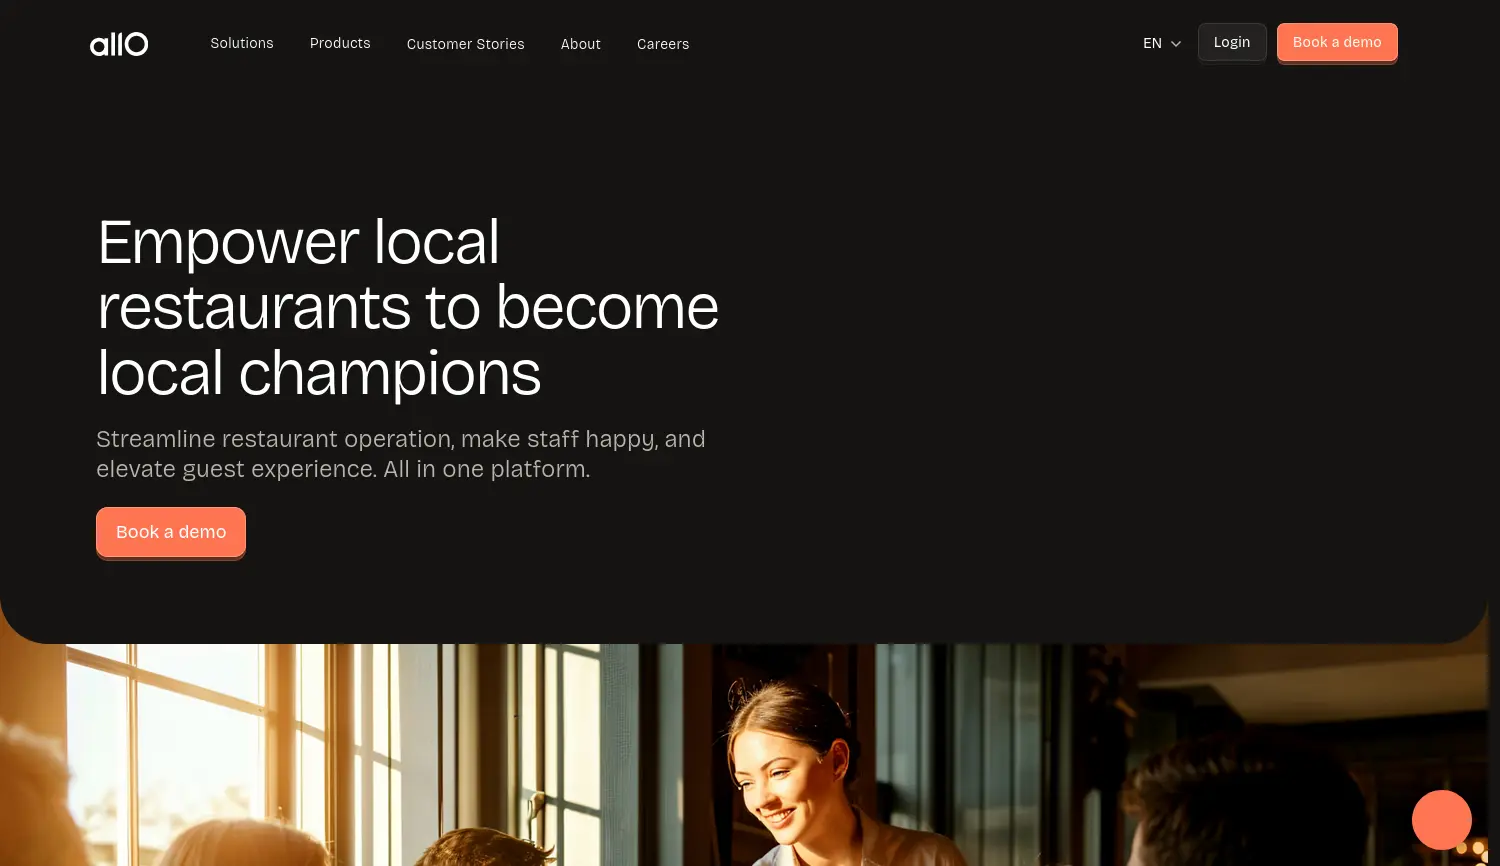Click the "Streamline restaurant operation" subtitle line
Viewport: 1500px width, 866px height.
click(x=401, y=439)
